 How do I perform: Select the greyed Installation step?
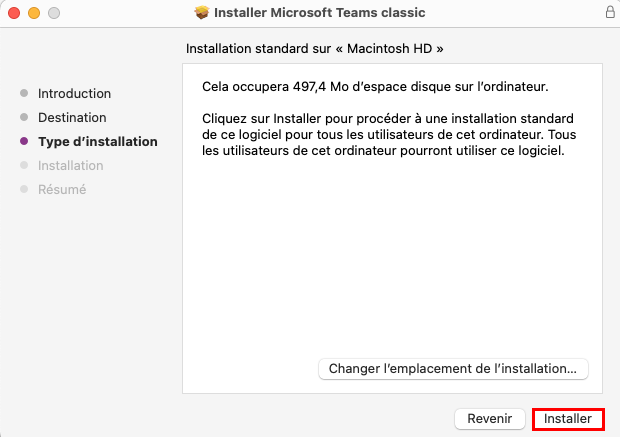click(x=70, y=166)
